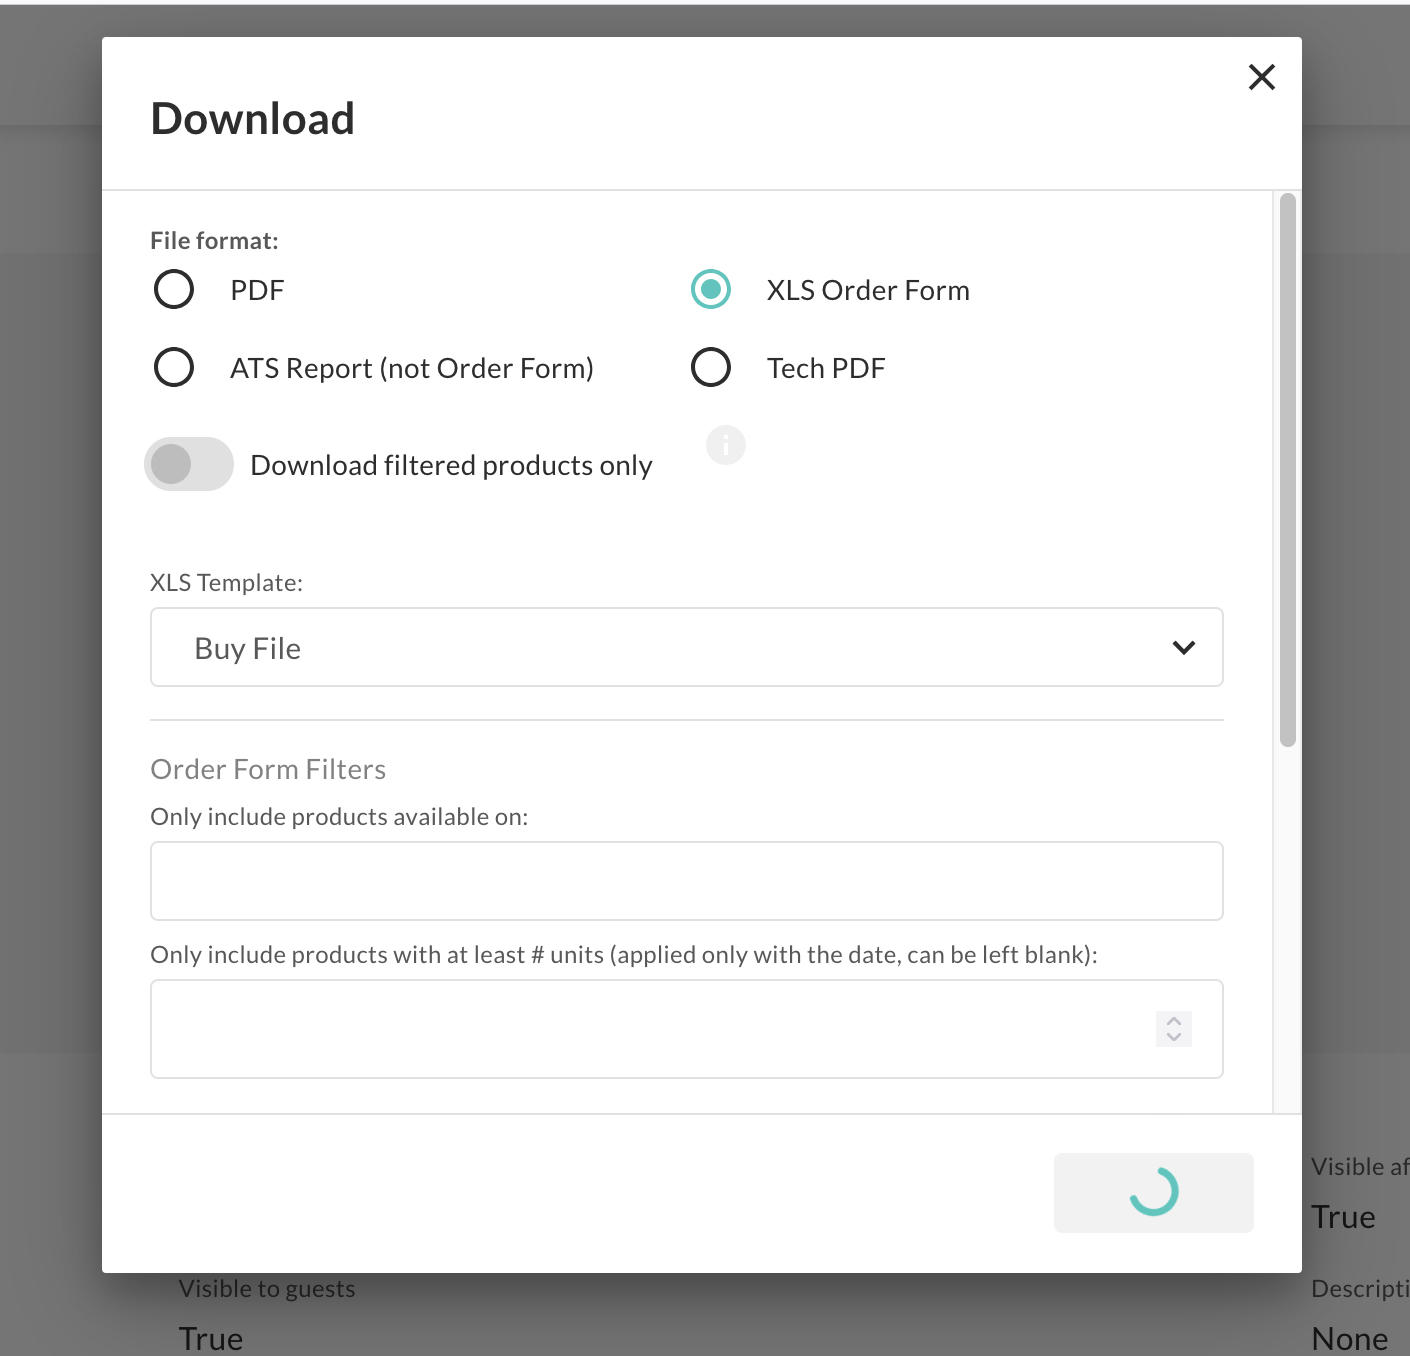Click the File format label
This screenshot has width=1410, height=1356.
point(213,240)
